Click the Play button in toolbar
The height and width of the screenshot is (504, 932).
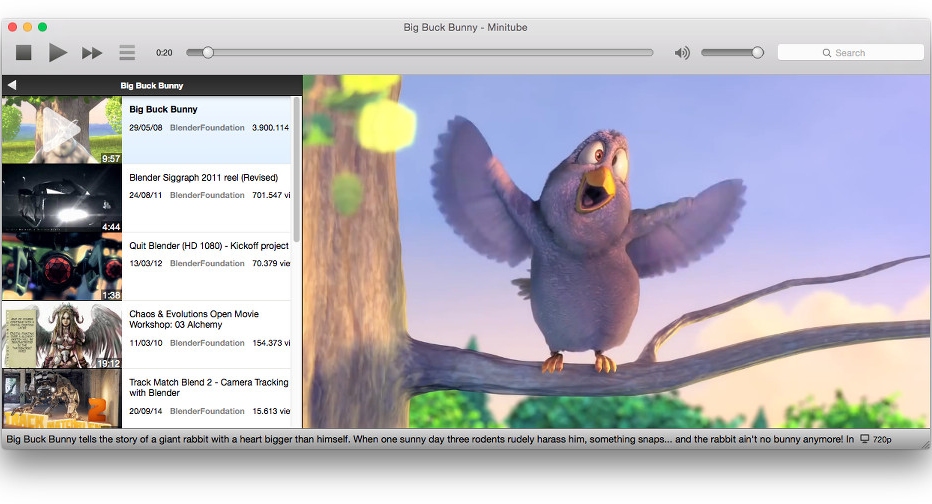[x=57, y=53]
